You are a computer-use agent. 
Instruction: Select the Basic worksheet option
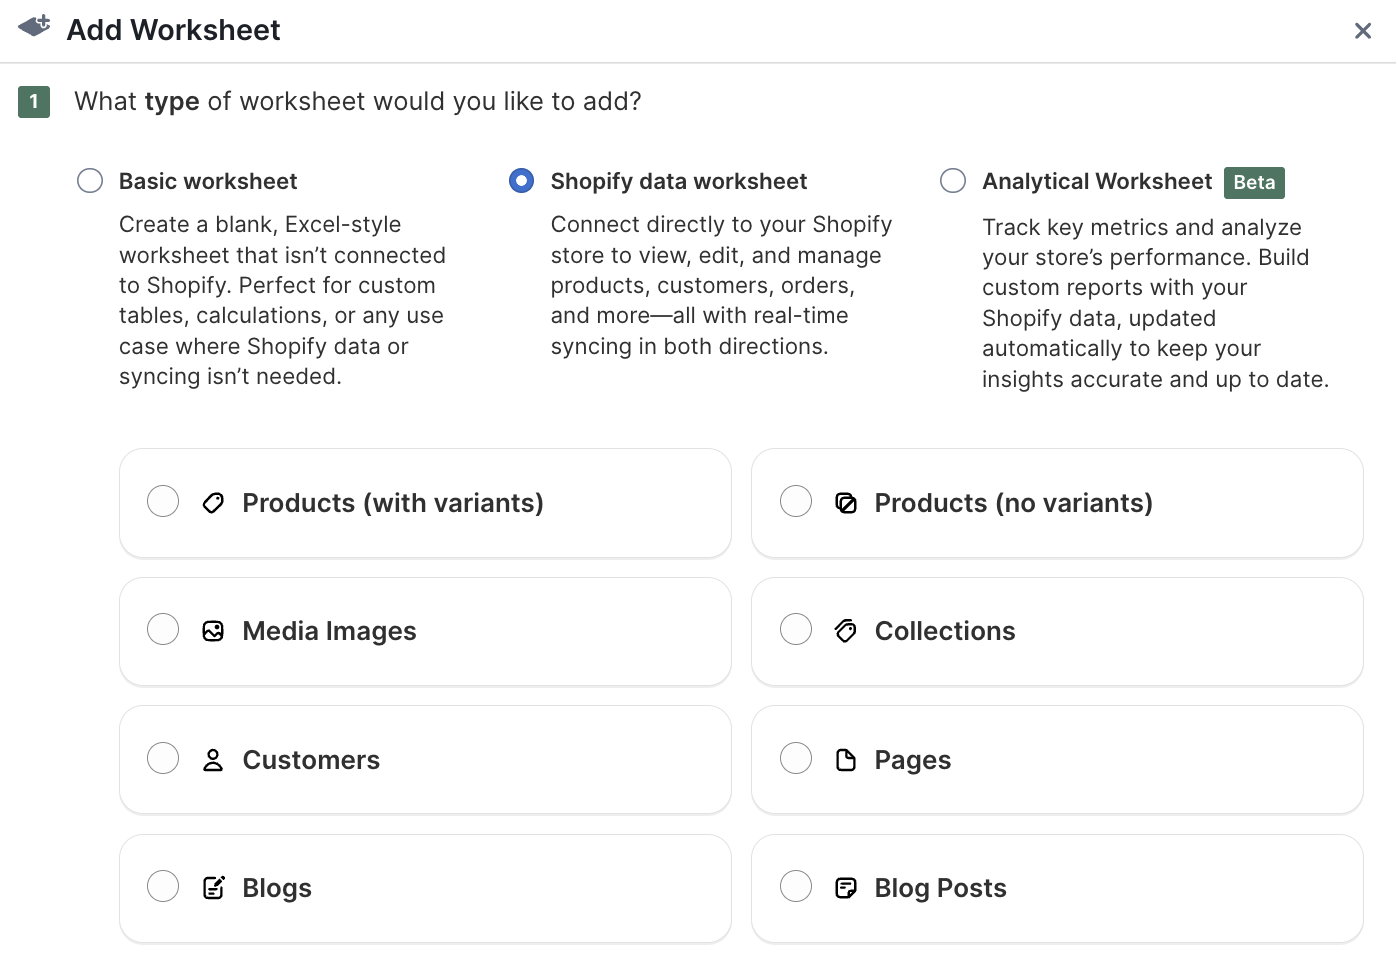click(x=89, y=180)
